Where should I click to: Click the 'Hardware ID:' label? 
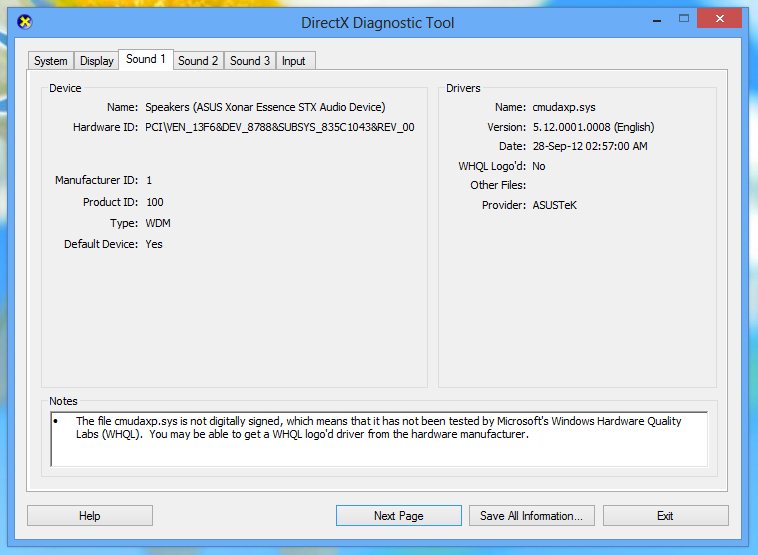(105, 127)
